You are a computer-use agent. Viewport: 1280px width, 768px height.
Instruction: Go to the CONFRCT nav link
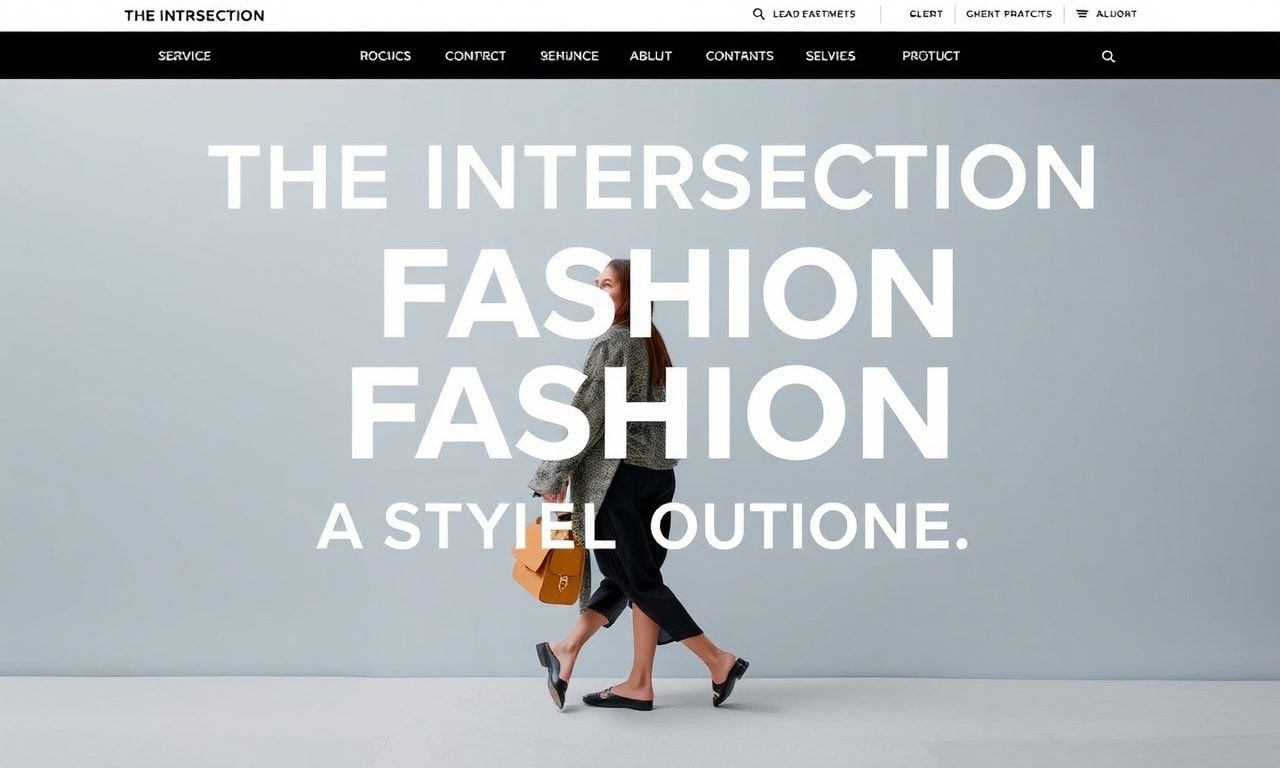pyautogui.click(x=475, y=56)
